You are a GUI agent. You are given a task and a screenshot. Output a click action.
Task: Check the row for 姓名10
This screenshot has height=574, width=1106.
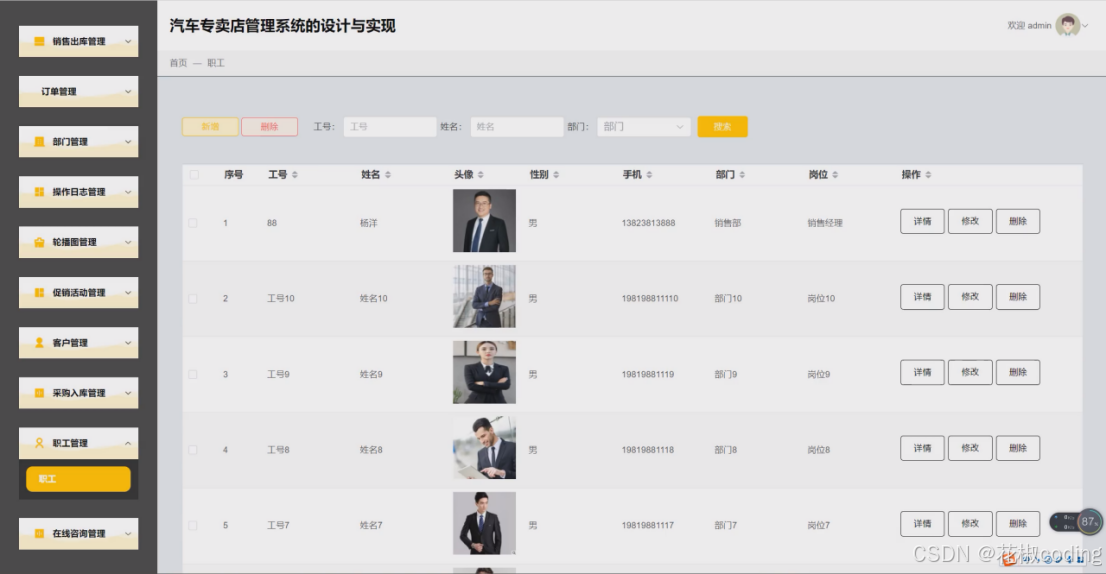tap(193, 298)
